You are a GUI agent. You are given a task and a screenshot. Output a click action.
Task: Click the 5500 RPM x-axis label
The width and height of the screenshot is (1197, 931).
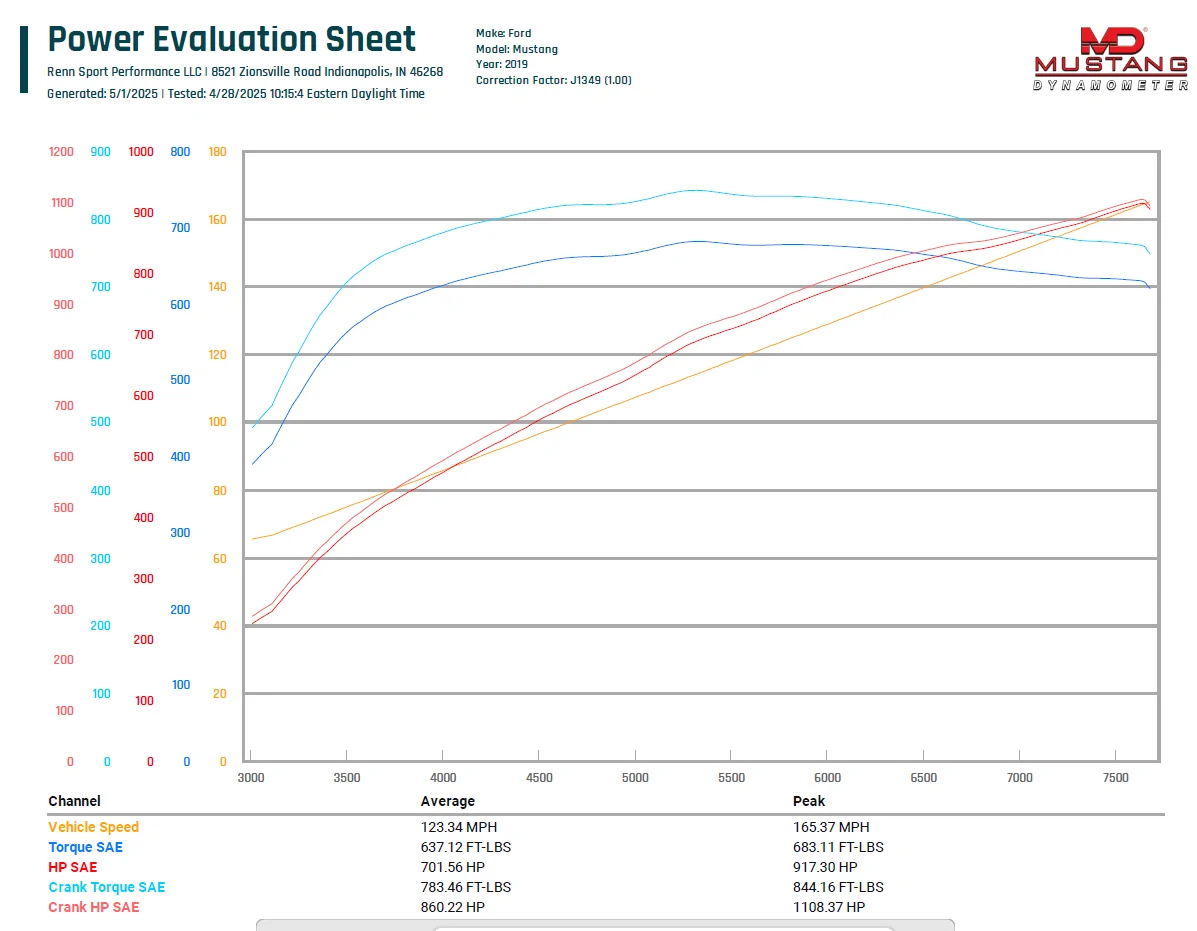pos(731,778)
